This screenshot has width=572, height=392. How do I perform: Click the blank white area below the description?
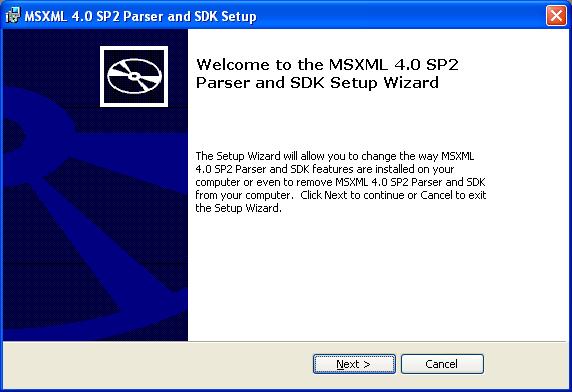(x=376, y=277)
